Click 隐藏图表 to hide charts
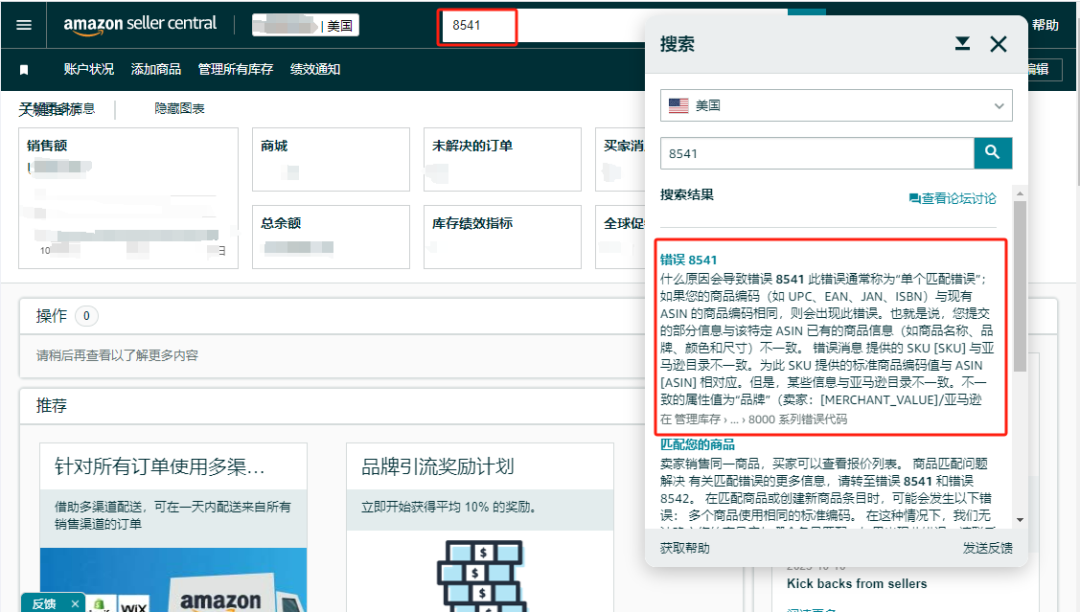 coord(179,108)
